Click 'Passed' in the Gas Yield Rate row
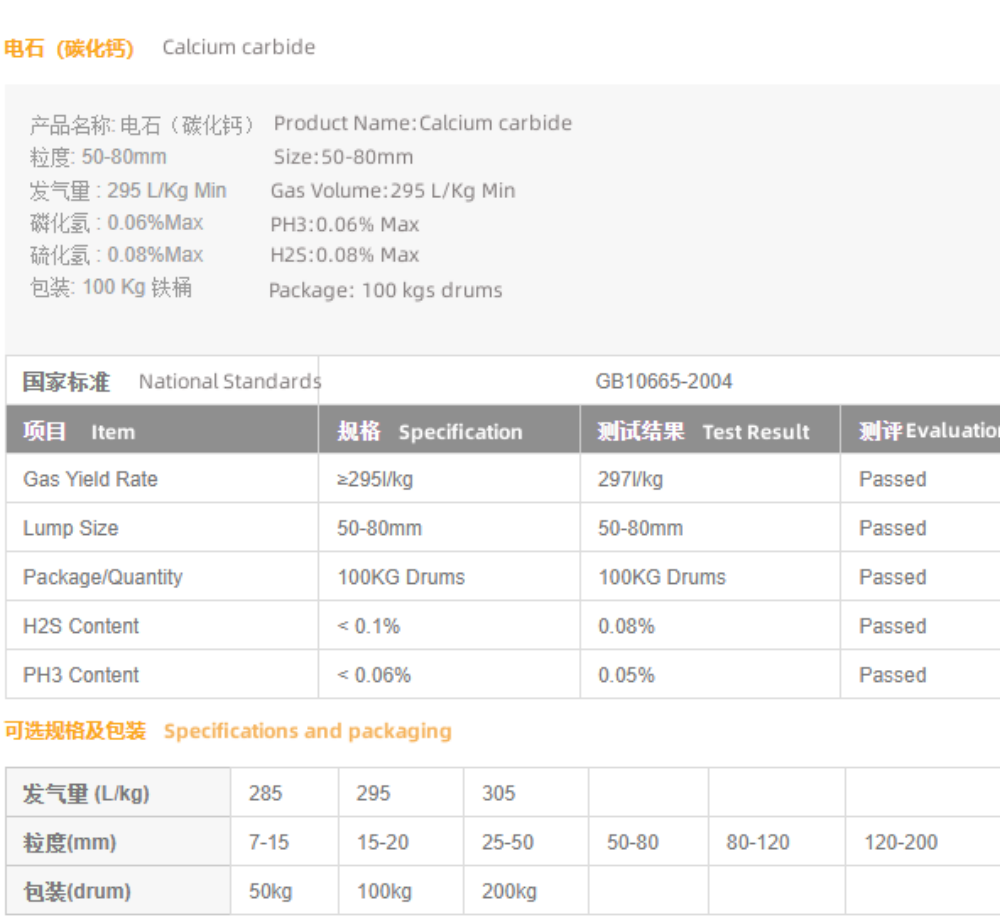 892,479
